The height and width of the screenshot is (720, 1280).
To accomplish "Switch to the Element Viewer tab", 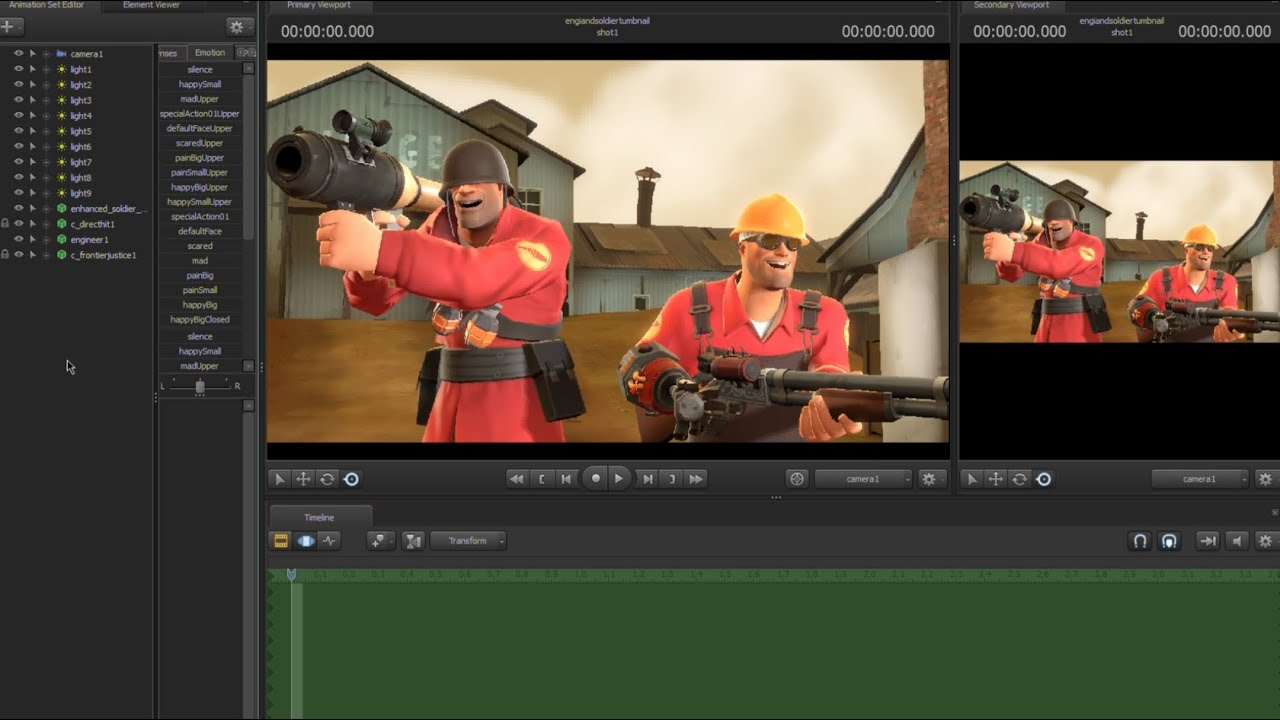I will coord(151,5).
